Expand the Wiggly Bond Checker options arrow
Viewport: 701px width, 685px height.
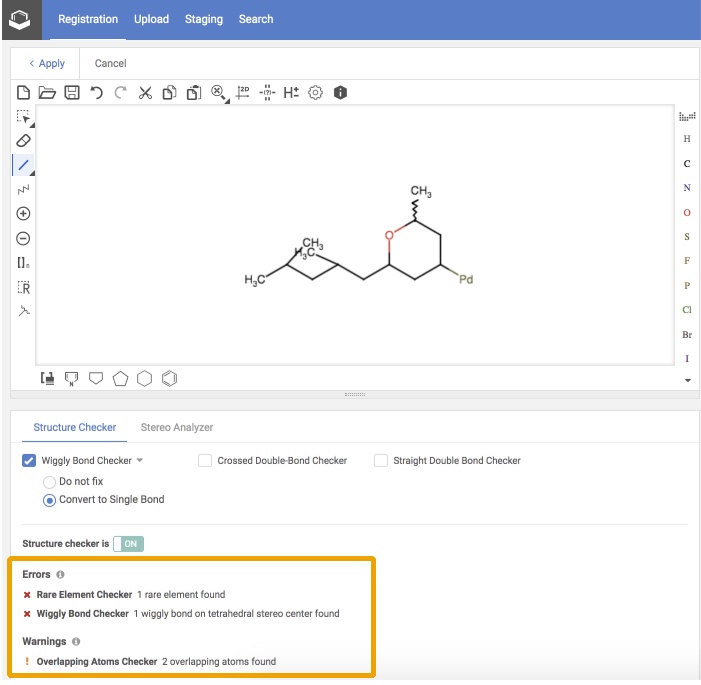tap(140, 461)
